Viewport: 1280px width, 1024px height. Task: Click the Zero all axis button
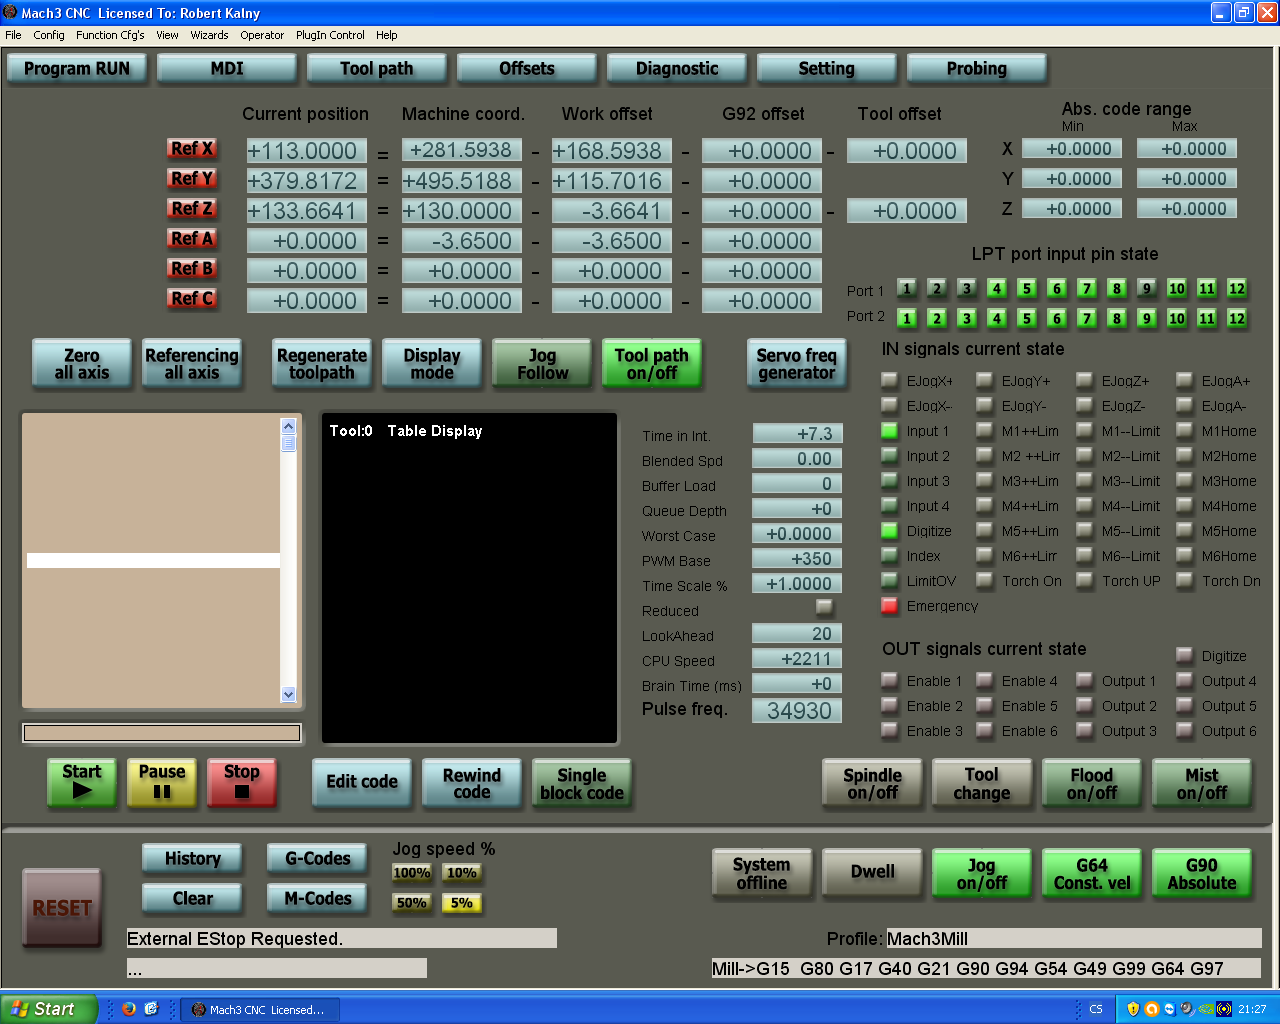point(82,364)
